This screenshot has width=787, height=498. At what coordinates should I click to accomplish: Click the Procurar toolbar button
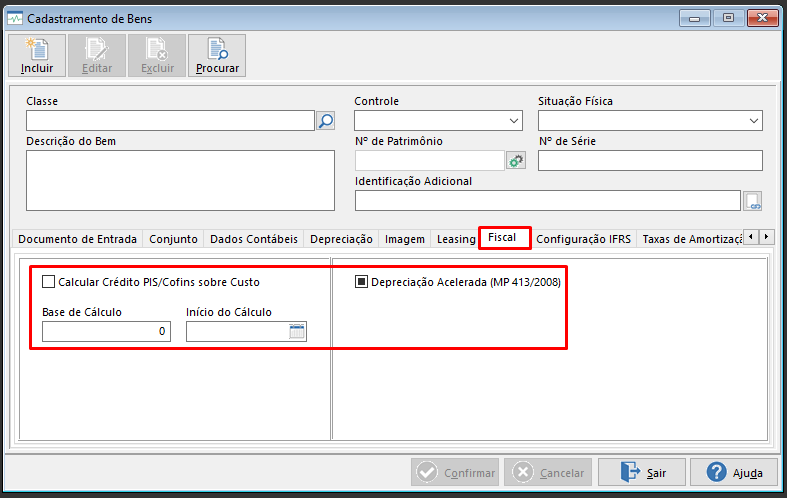217,56
